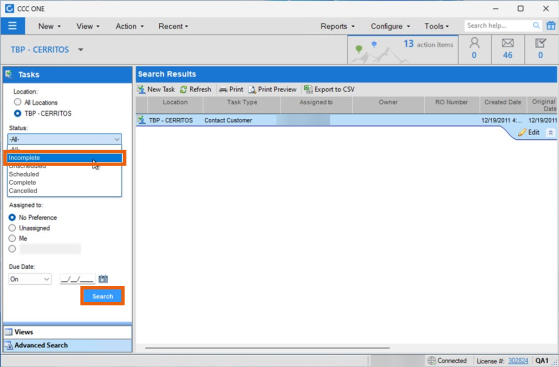Click New Task in toolbar
The height and width of the screenshot is (367, 559).
pyautogui.click(x=156, y=90)
